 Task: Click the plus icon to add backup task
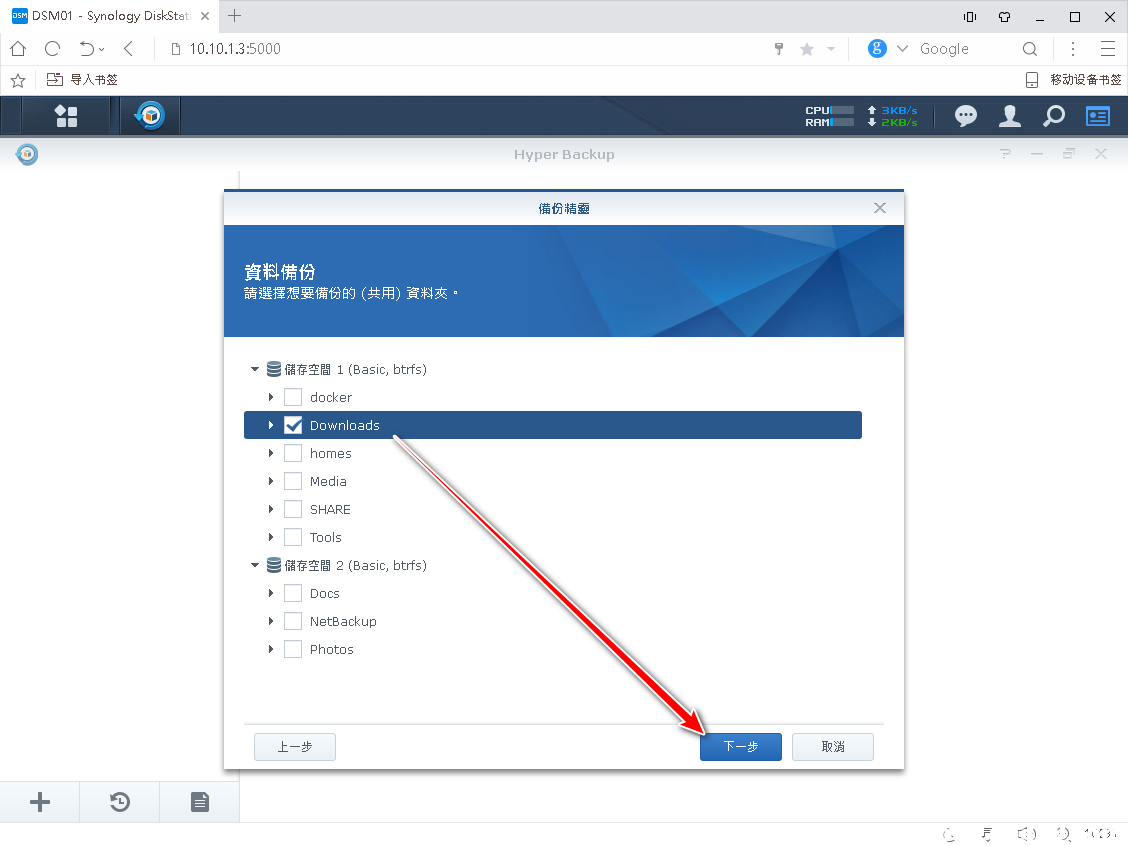tap(40, 802)
